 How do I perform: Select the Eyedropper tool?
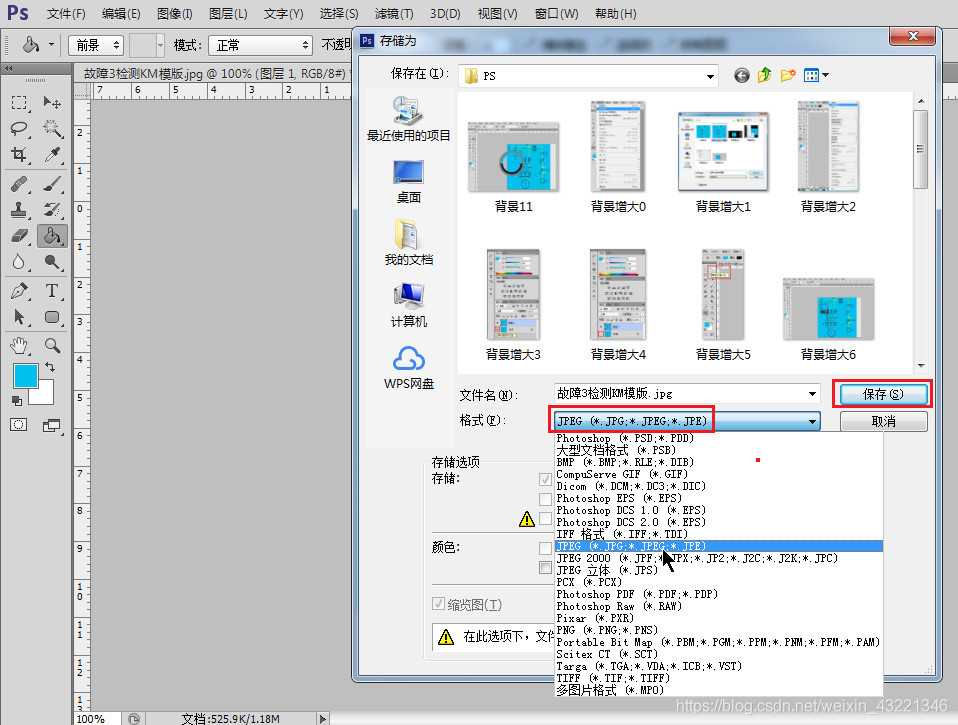(x=52, y=155)
